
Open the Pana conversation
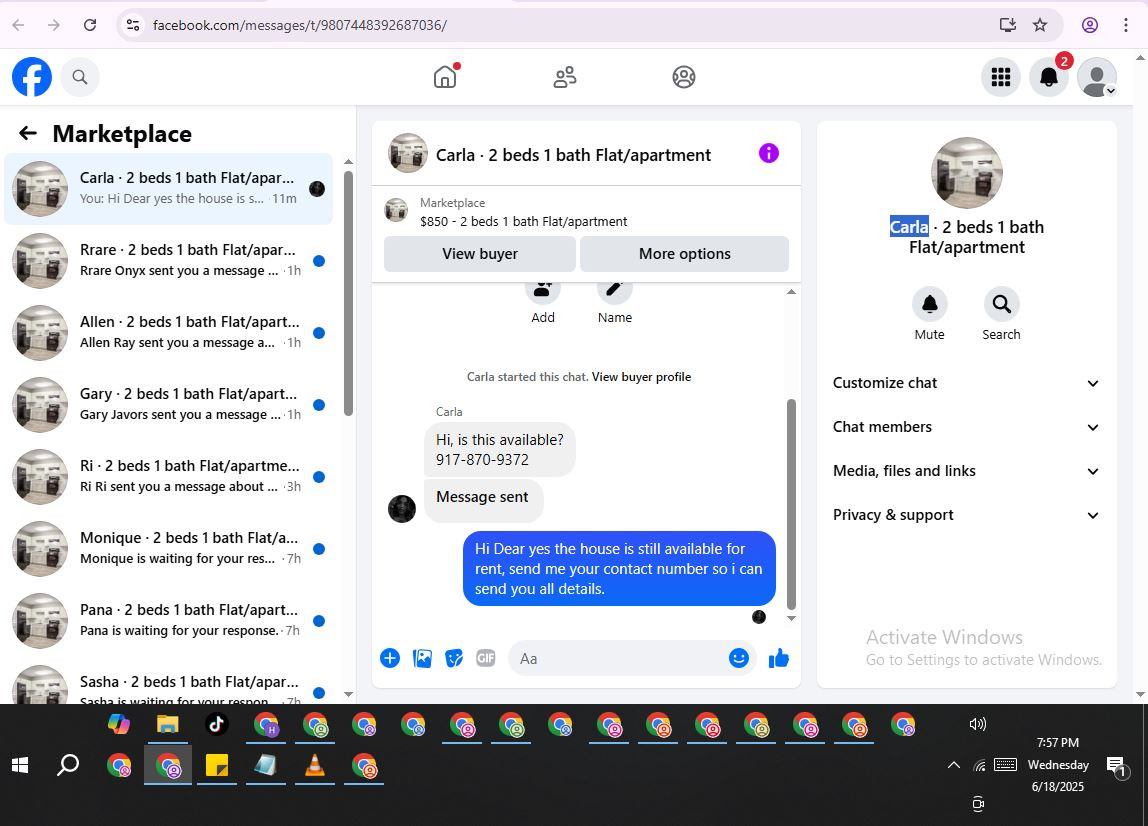[168, 620]
